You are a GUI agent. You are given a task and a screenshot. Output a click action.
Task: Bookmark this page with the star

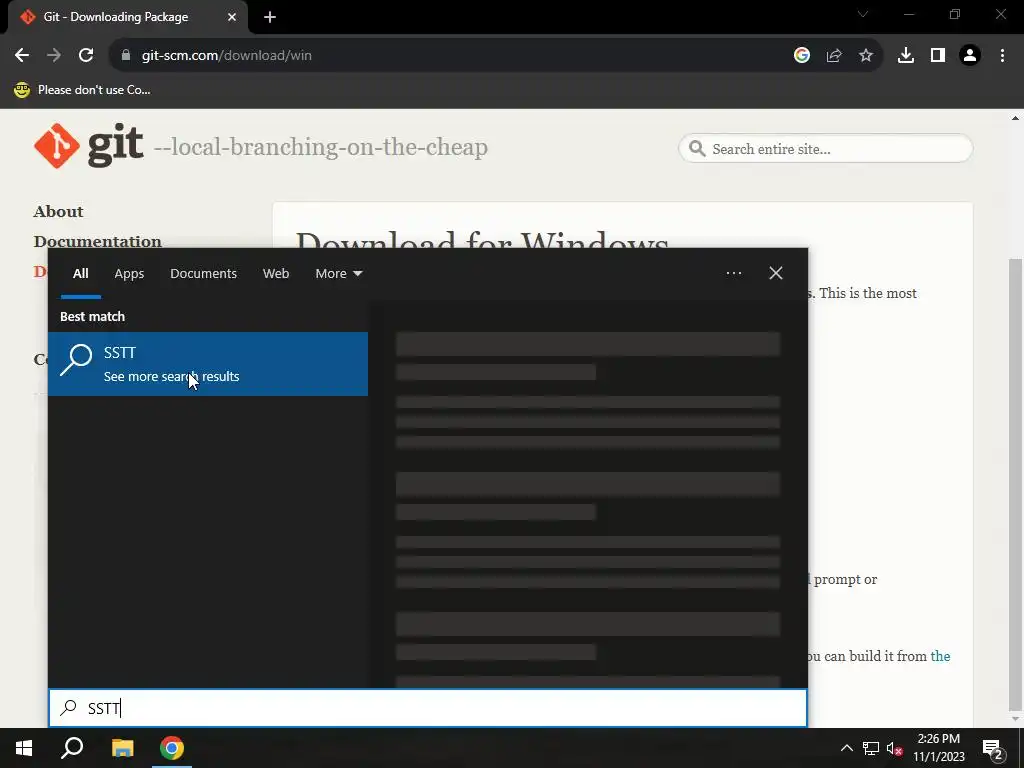coord(866,56)
